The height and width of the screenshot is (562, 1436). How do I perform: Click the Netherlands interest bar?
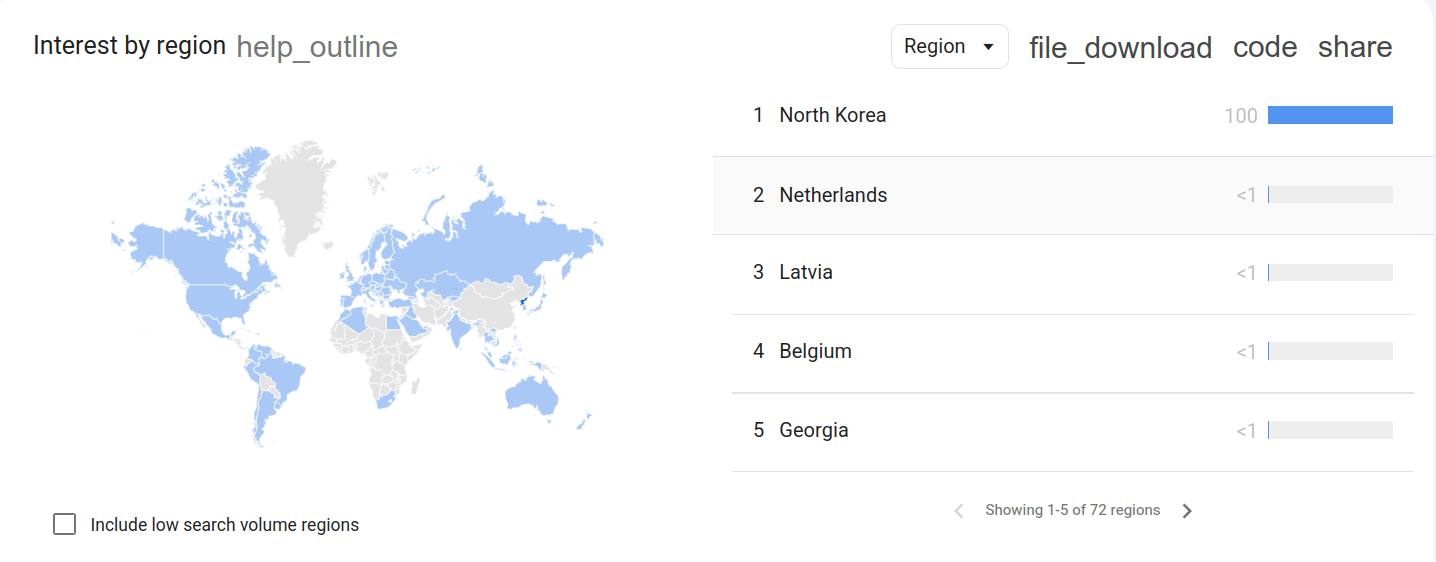[1330, 195]
